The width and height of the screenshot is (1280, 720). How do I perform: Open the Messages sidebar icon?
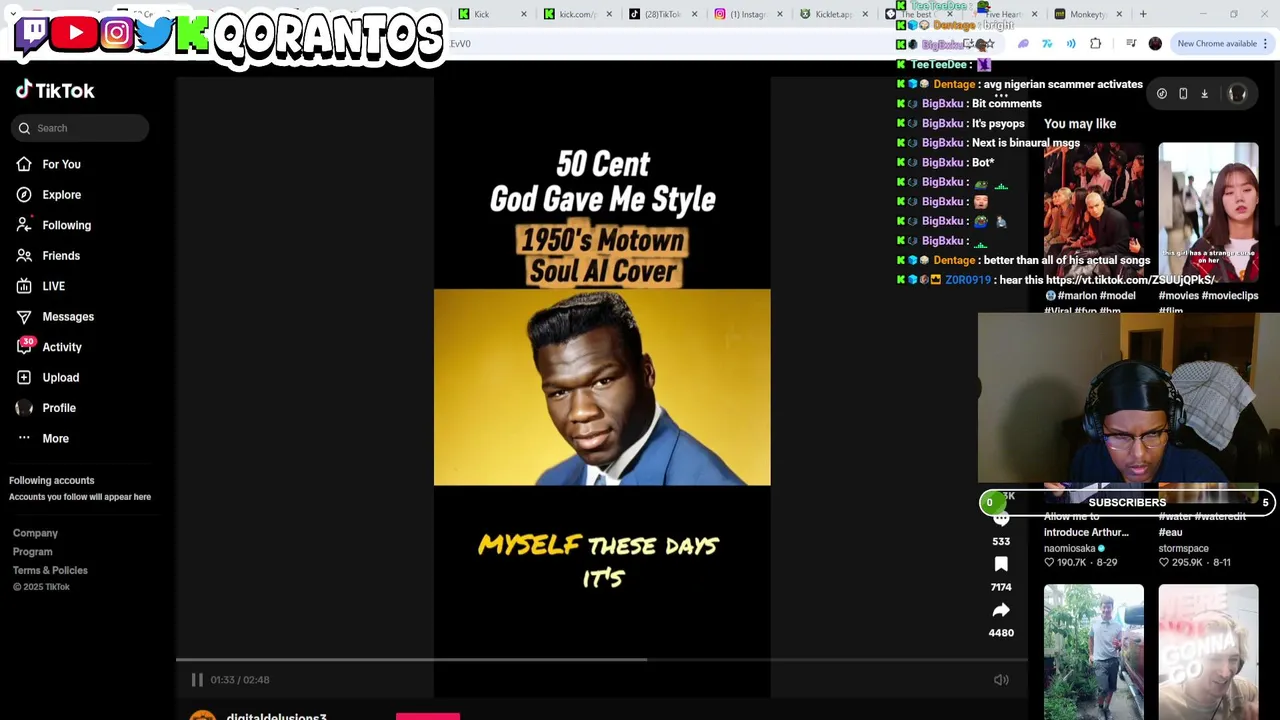coord(24,317)
